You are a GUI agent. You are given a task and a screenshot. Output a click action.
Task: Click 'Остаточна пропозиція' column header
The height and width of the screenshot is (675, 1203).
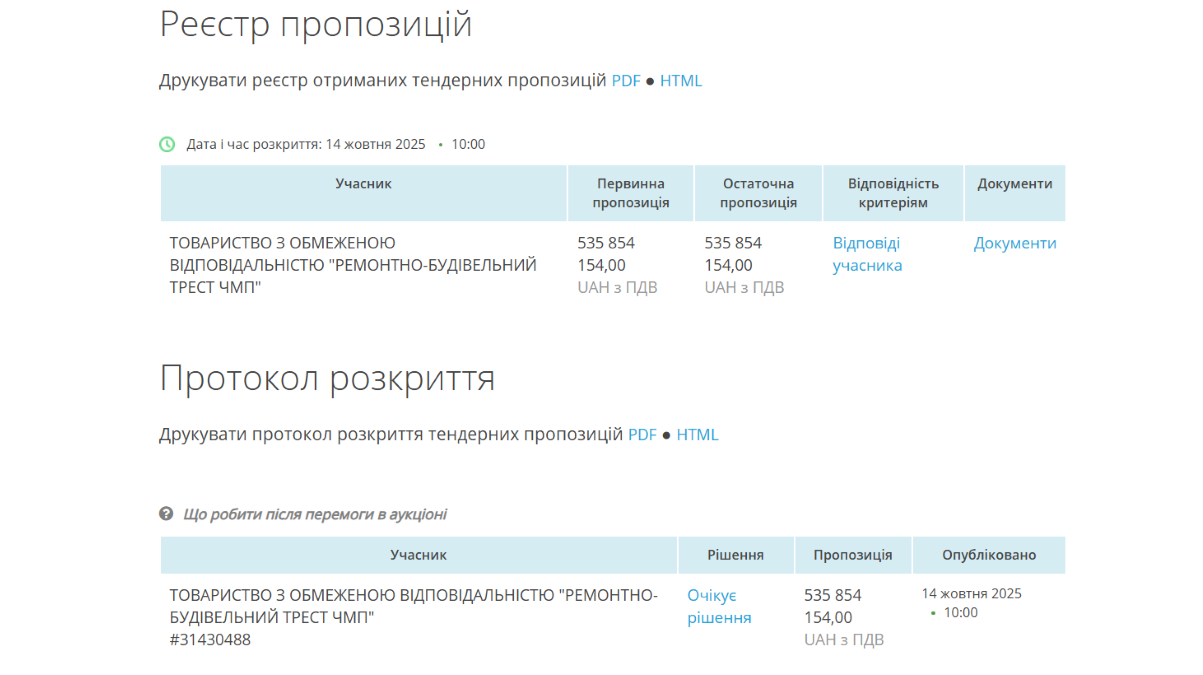pyautogui.click(x=758, y=193)
